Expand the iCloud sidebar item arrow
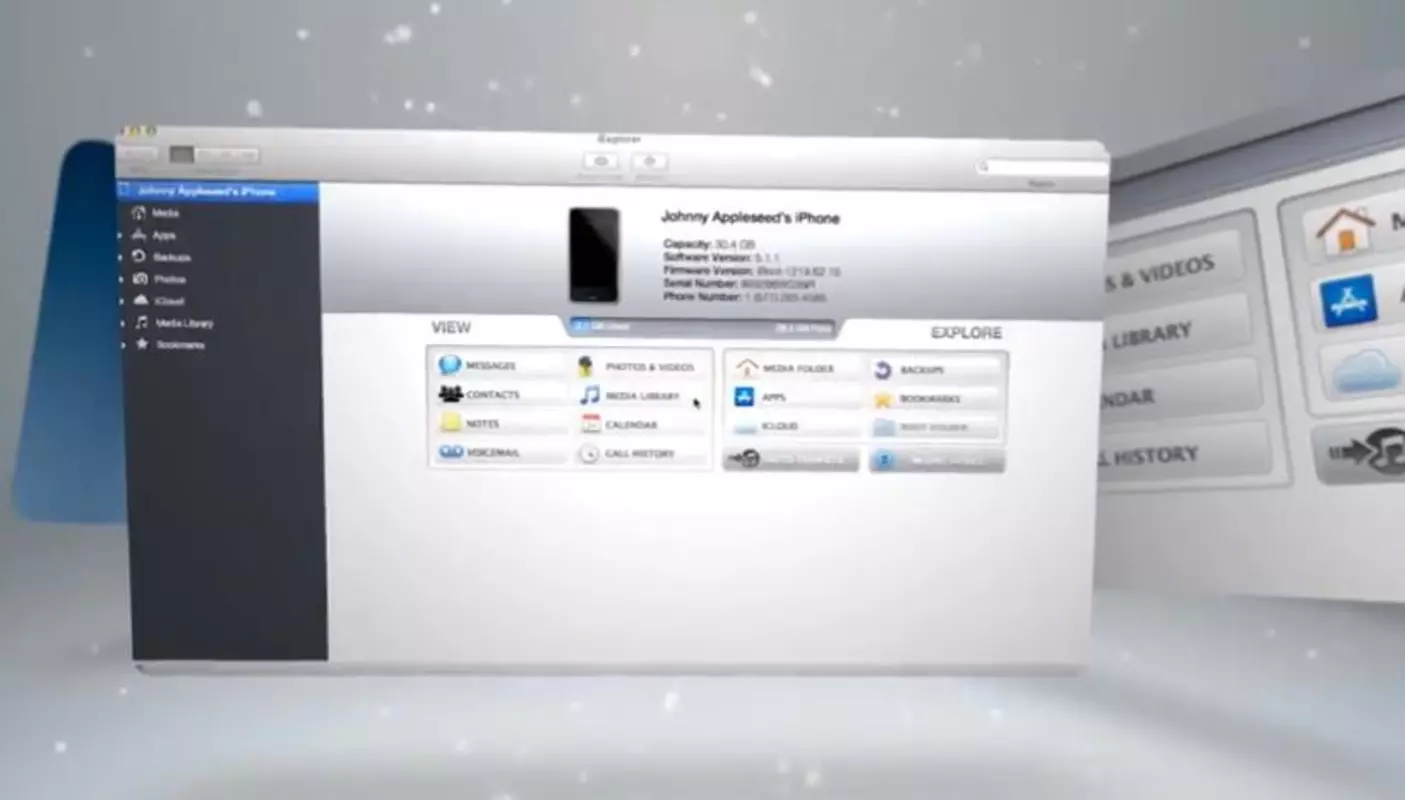This screenshot has height=800, width=1405. click(122, 301)
